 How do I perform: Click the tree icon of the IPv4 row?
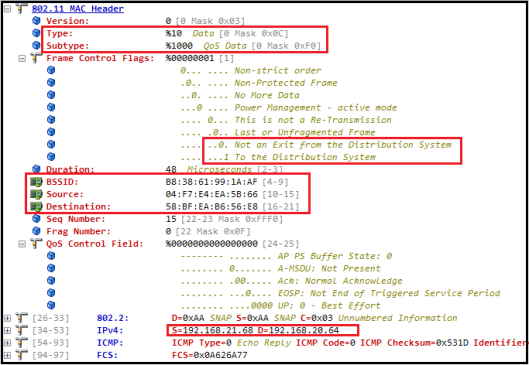pyautogui.click(x=21, y=330)
